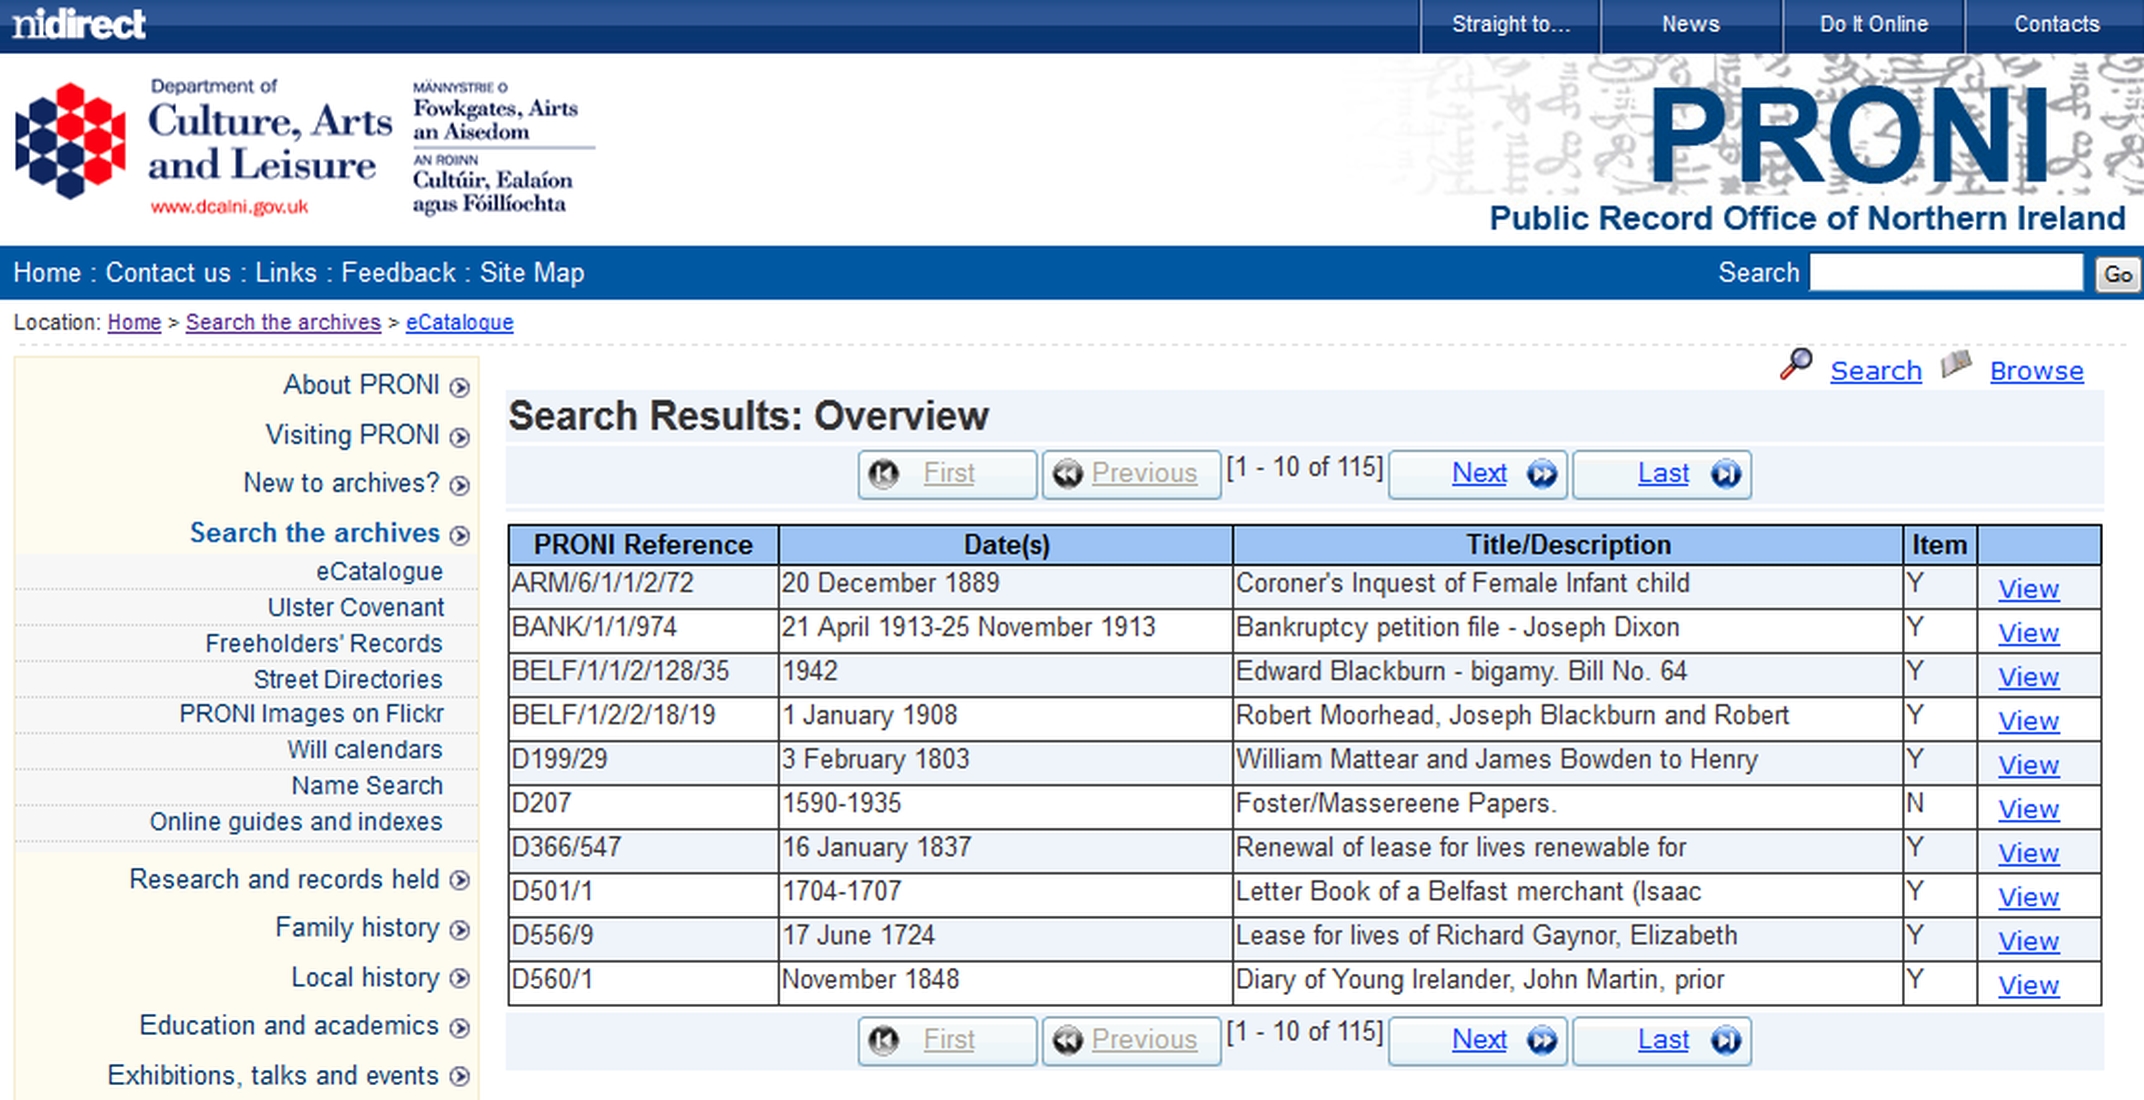
Task: Click the nidirect logo
Action: tap(79, 23)
